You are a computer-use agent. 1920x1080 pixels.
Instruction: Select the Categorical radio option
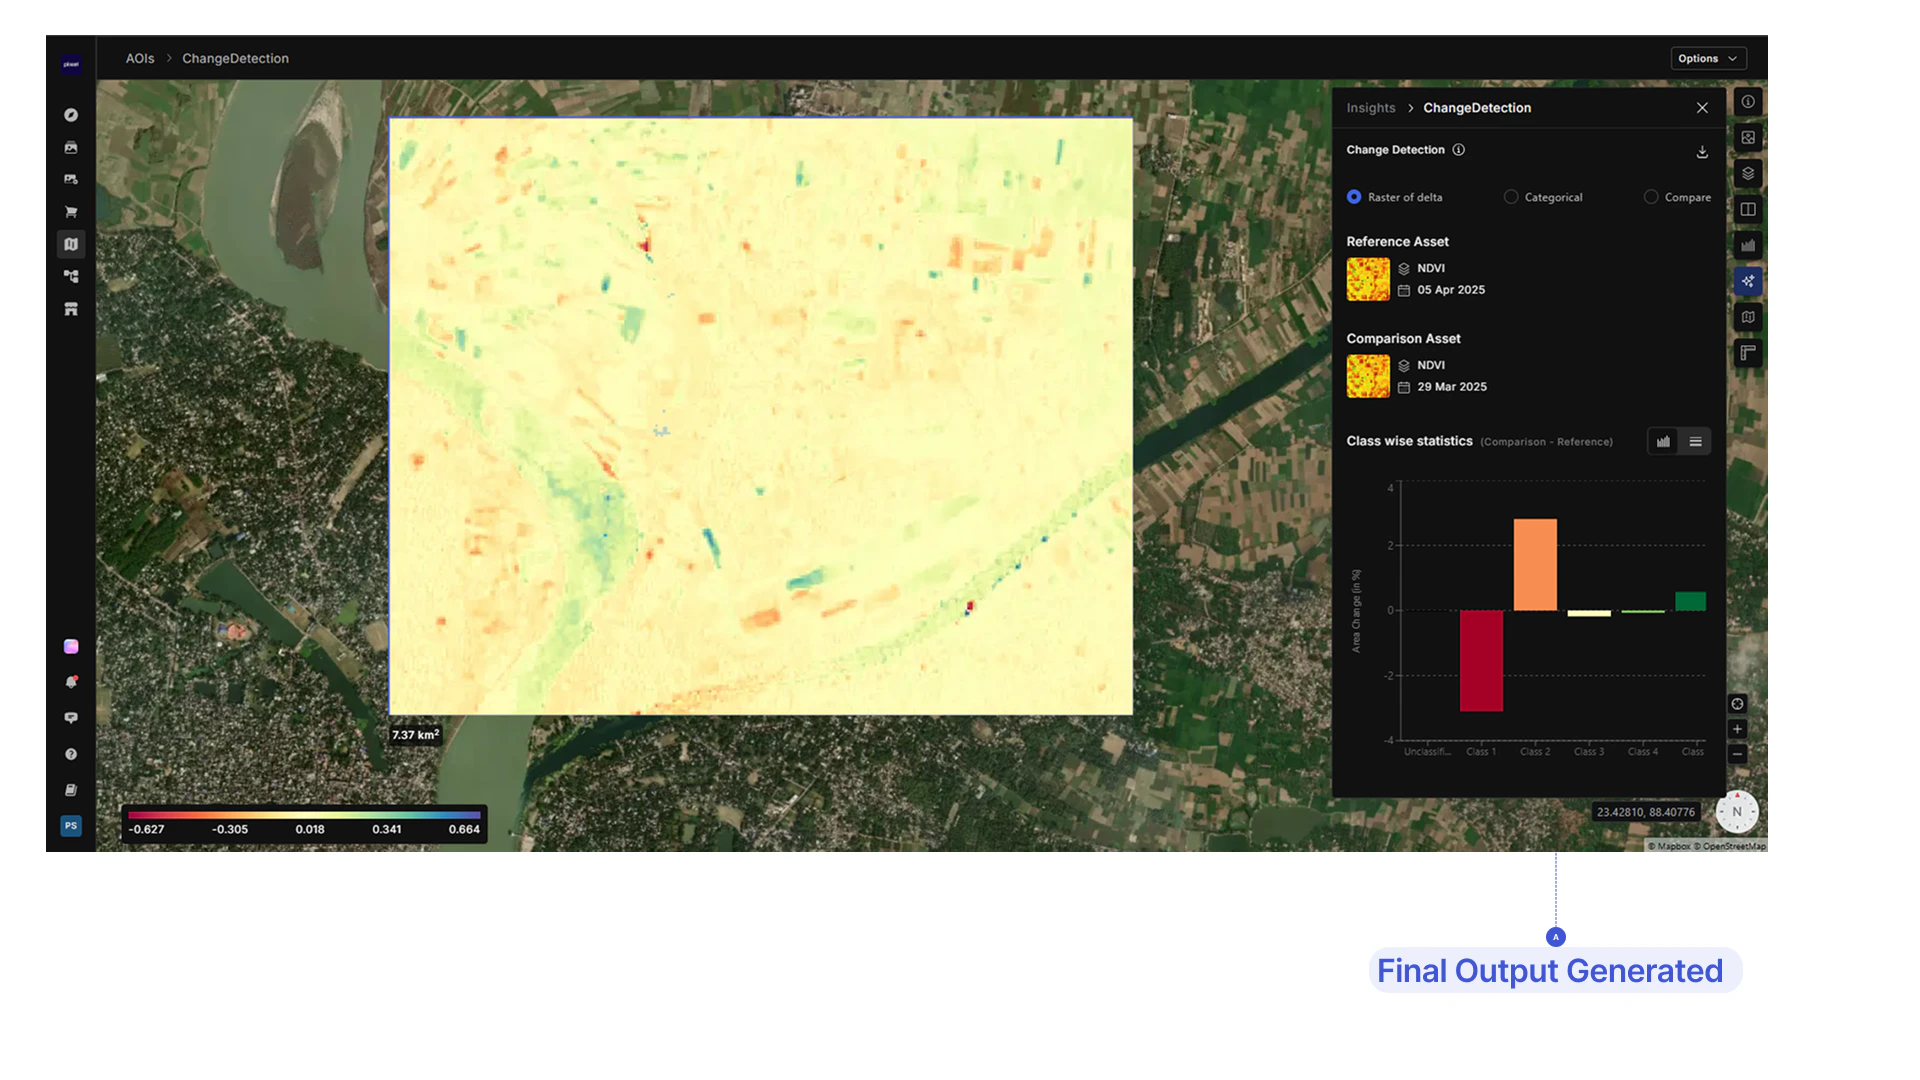(x=1543, y=197)
